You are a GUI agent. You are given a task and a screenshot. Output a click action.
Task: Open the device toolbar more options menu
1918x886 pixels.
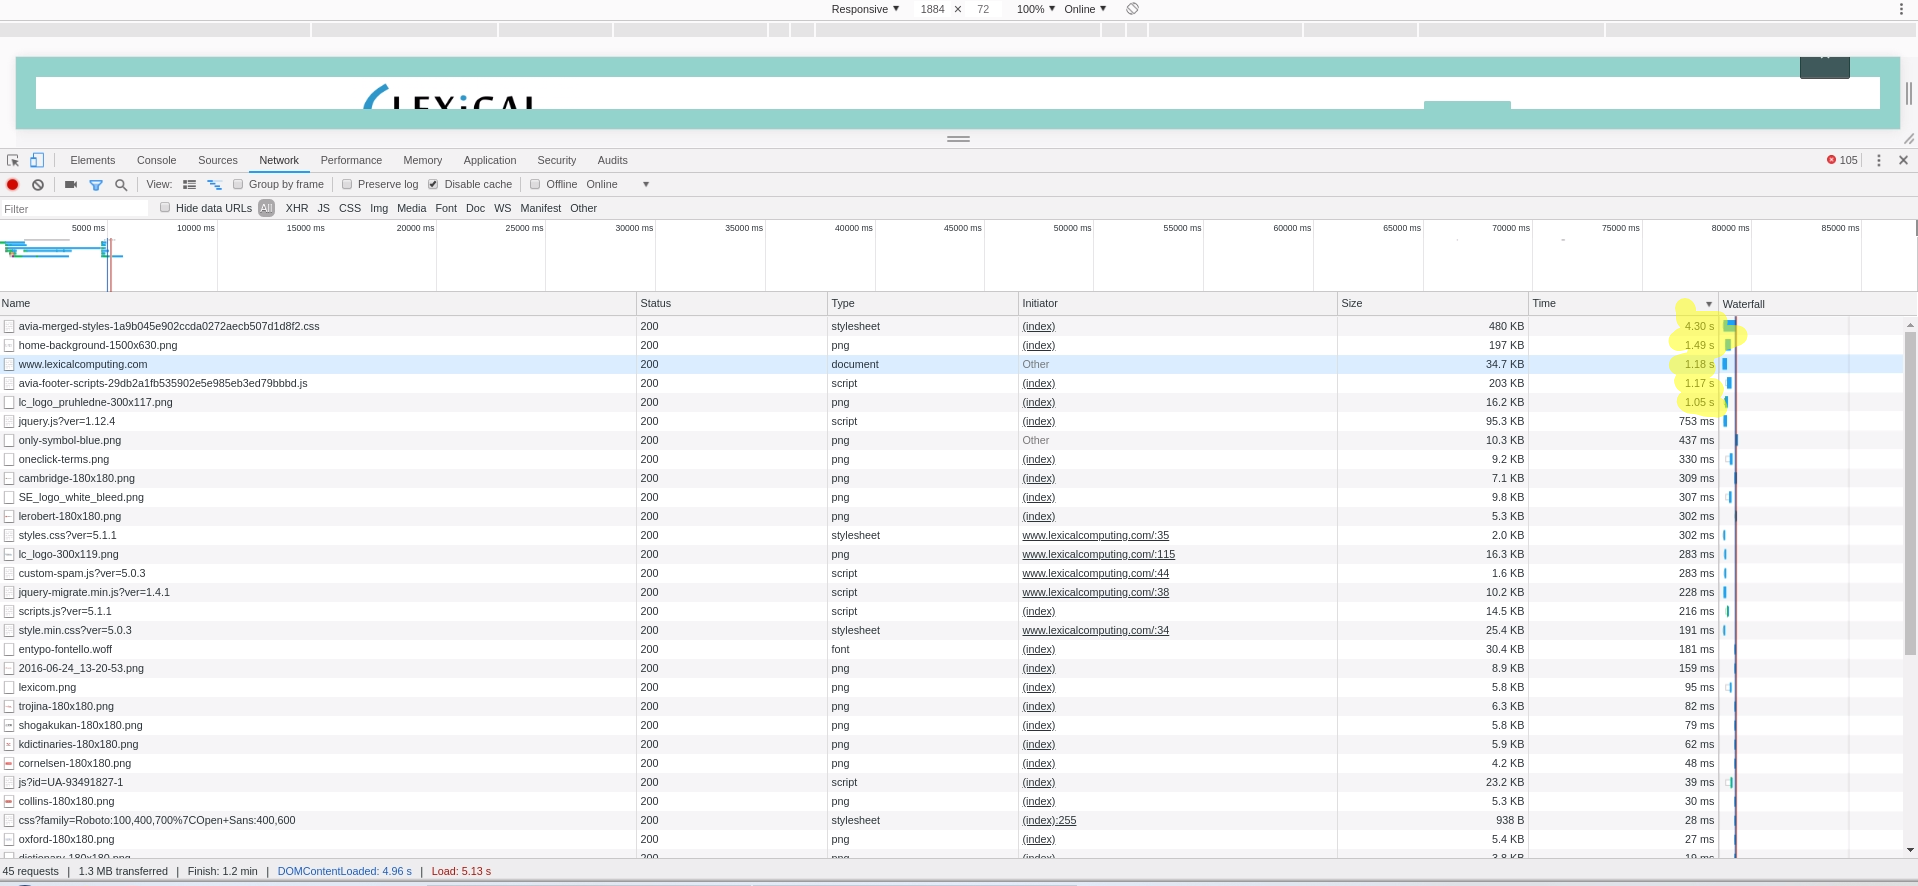point(1901,9)
